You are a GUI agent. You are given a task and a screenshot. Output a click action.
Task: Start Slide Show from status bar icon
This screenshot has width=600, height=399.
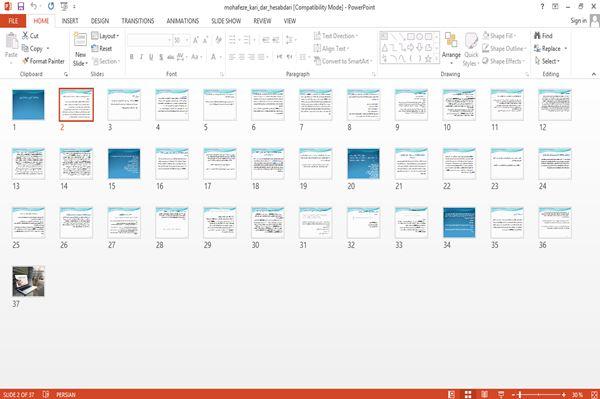click(x=501, y=394)
